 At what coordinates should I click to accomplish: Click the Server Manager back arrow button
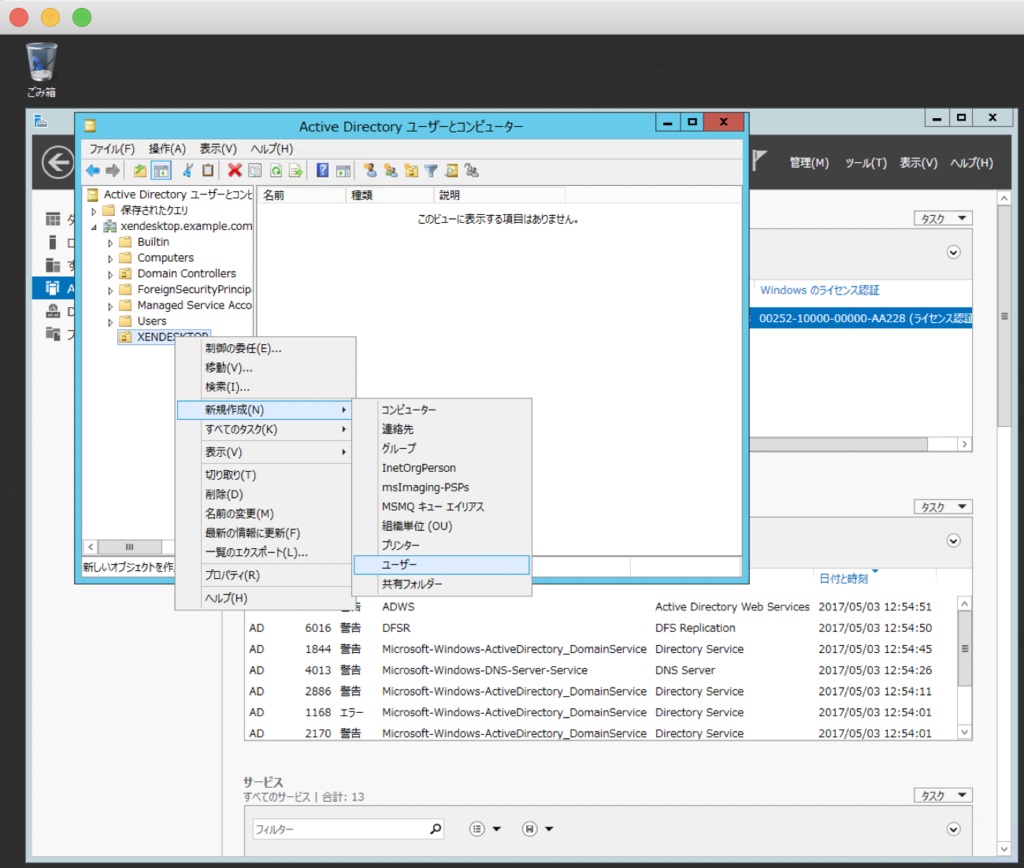pyautogui.click(x=57, y=163)
